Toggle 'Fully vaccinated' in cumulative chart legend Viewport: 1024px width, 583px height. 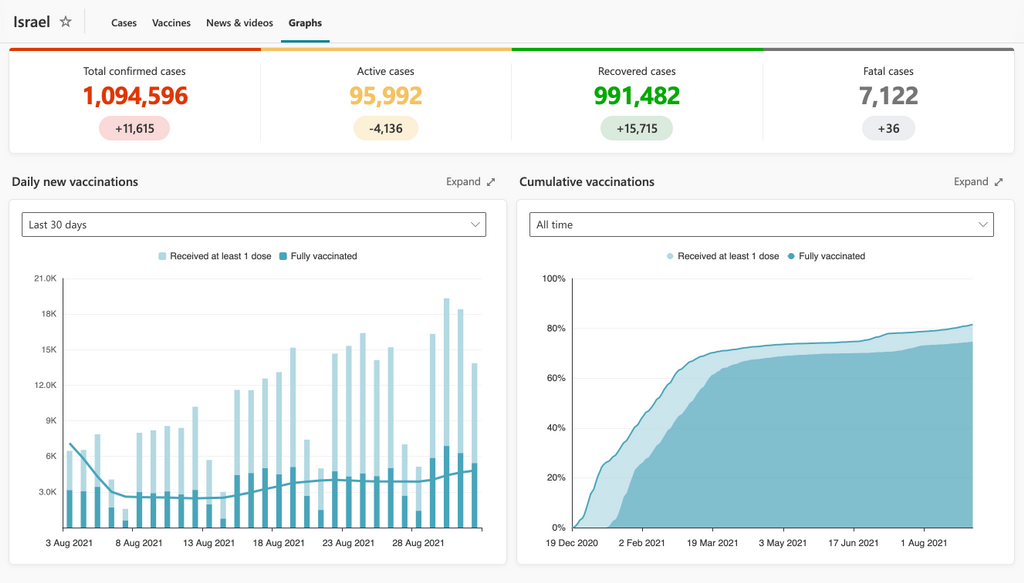click(824, 256)
